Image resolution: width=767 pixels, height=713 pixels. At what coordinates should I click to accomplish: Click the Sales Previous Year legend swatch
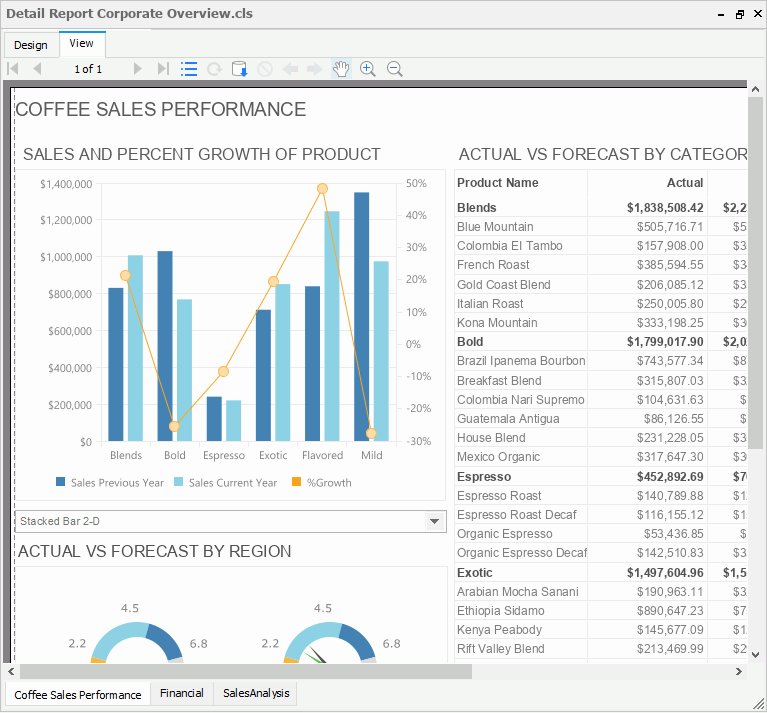61,482
